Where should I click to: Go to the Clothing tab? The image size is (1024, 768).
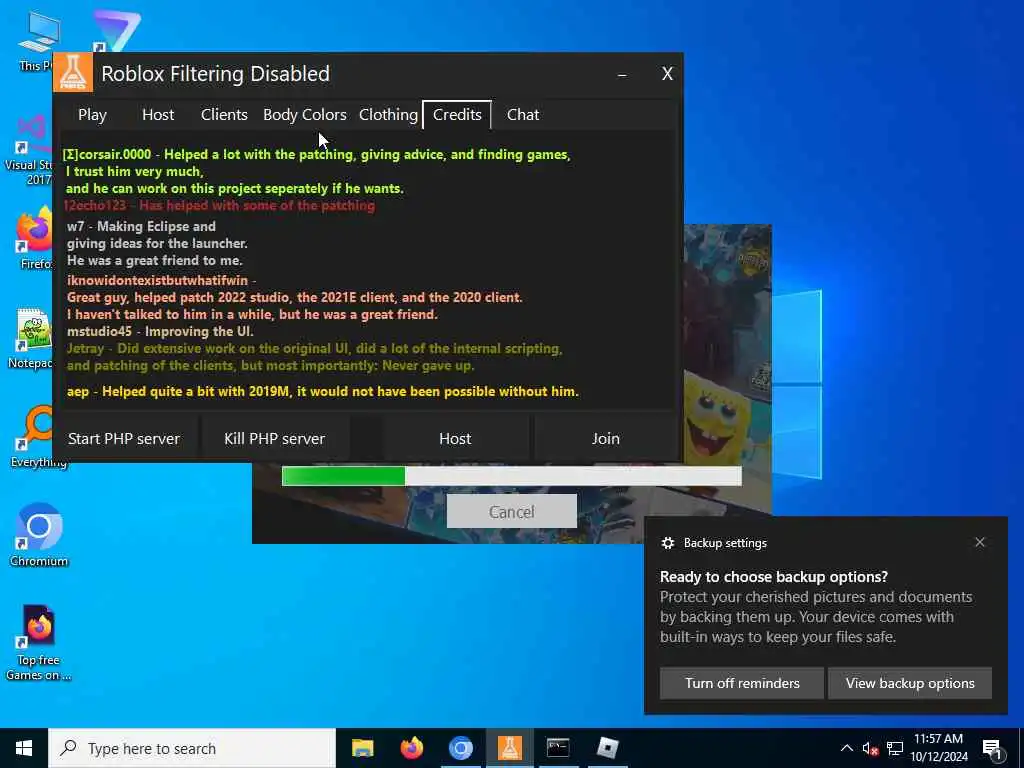click(x=388, y=114)
